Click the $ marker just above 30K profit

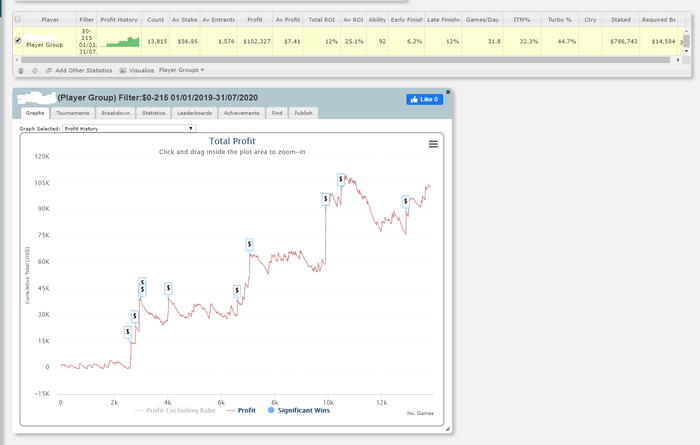point(135,316)
